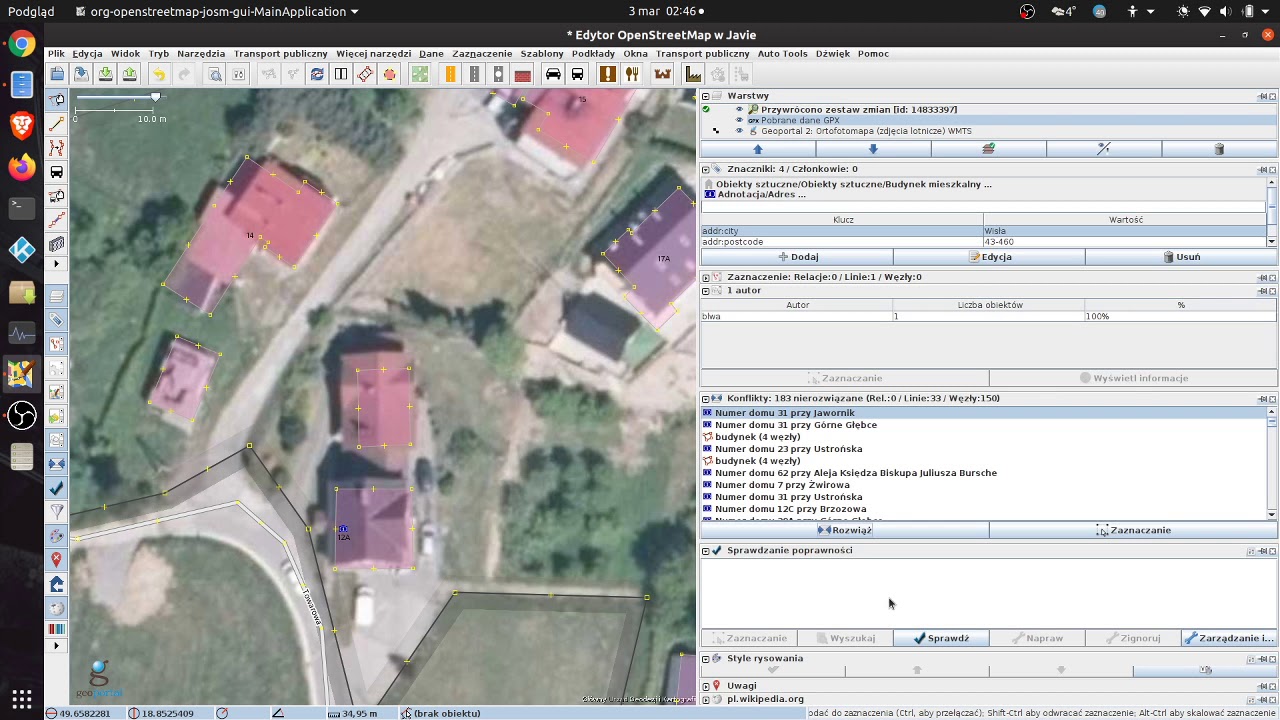Select the draw nodes tool
Viewport: 1280px width, 720px height.
coord(56,124)
